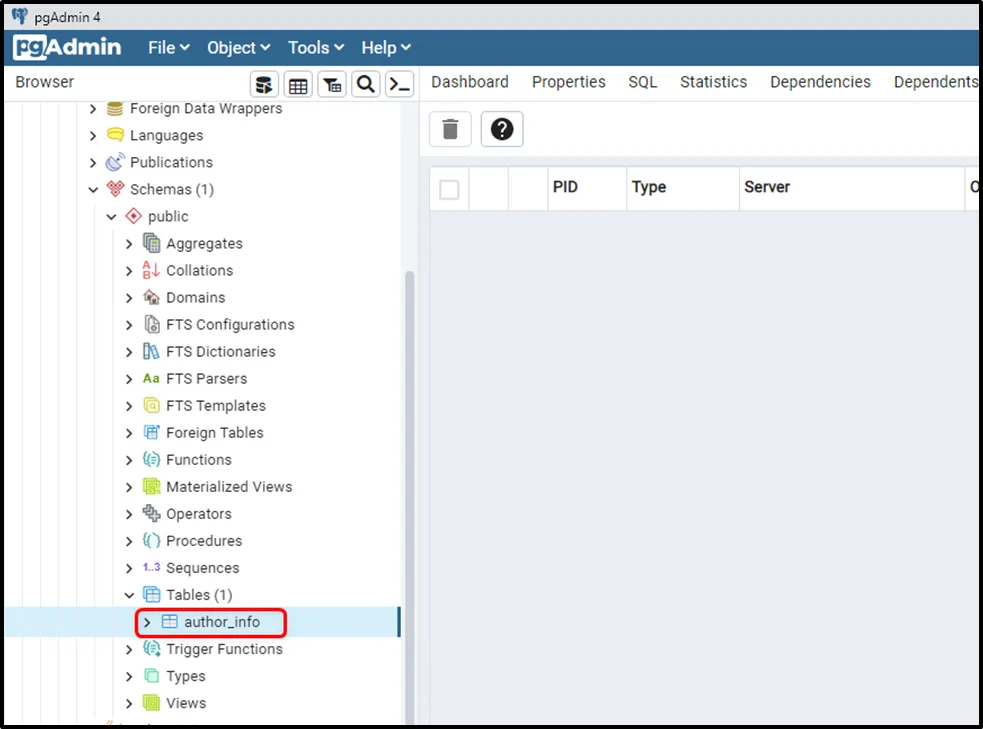The width and height of the screenshot is (983, 729).
Task: Click the question mark help icon
Action: (x=502, y=129)
